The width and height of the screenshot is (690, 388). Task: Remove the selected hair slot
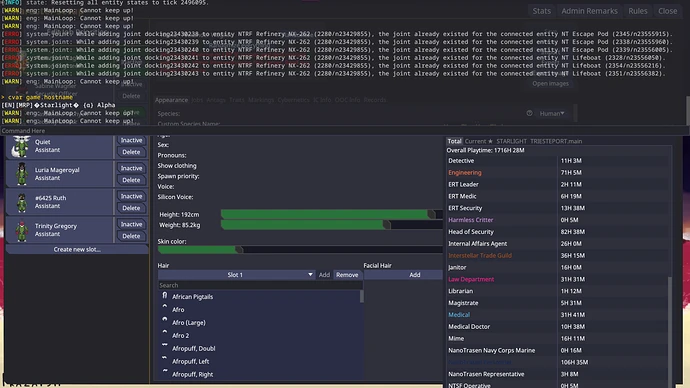(x=347, y=275)
